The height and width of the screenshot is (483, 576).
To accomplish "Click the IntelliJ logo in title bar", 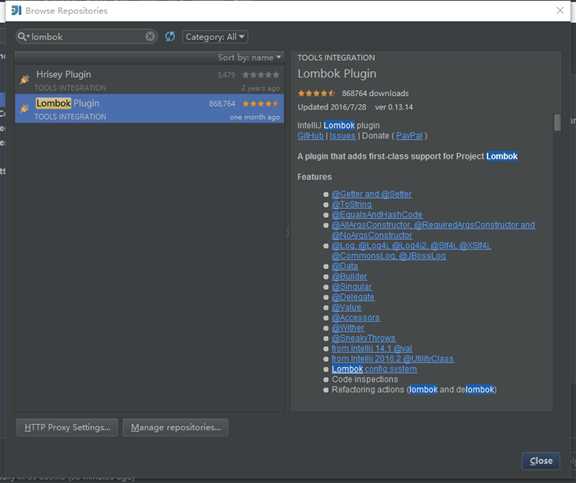I will (16, 10).
